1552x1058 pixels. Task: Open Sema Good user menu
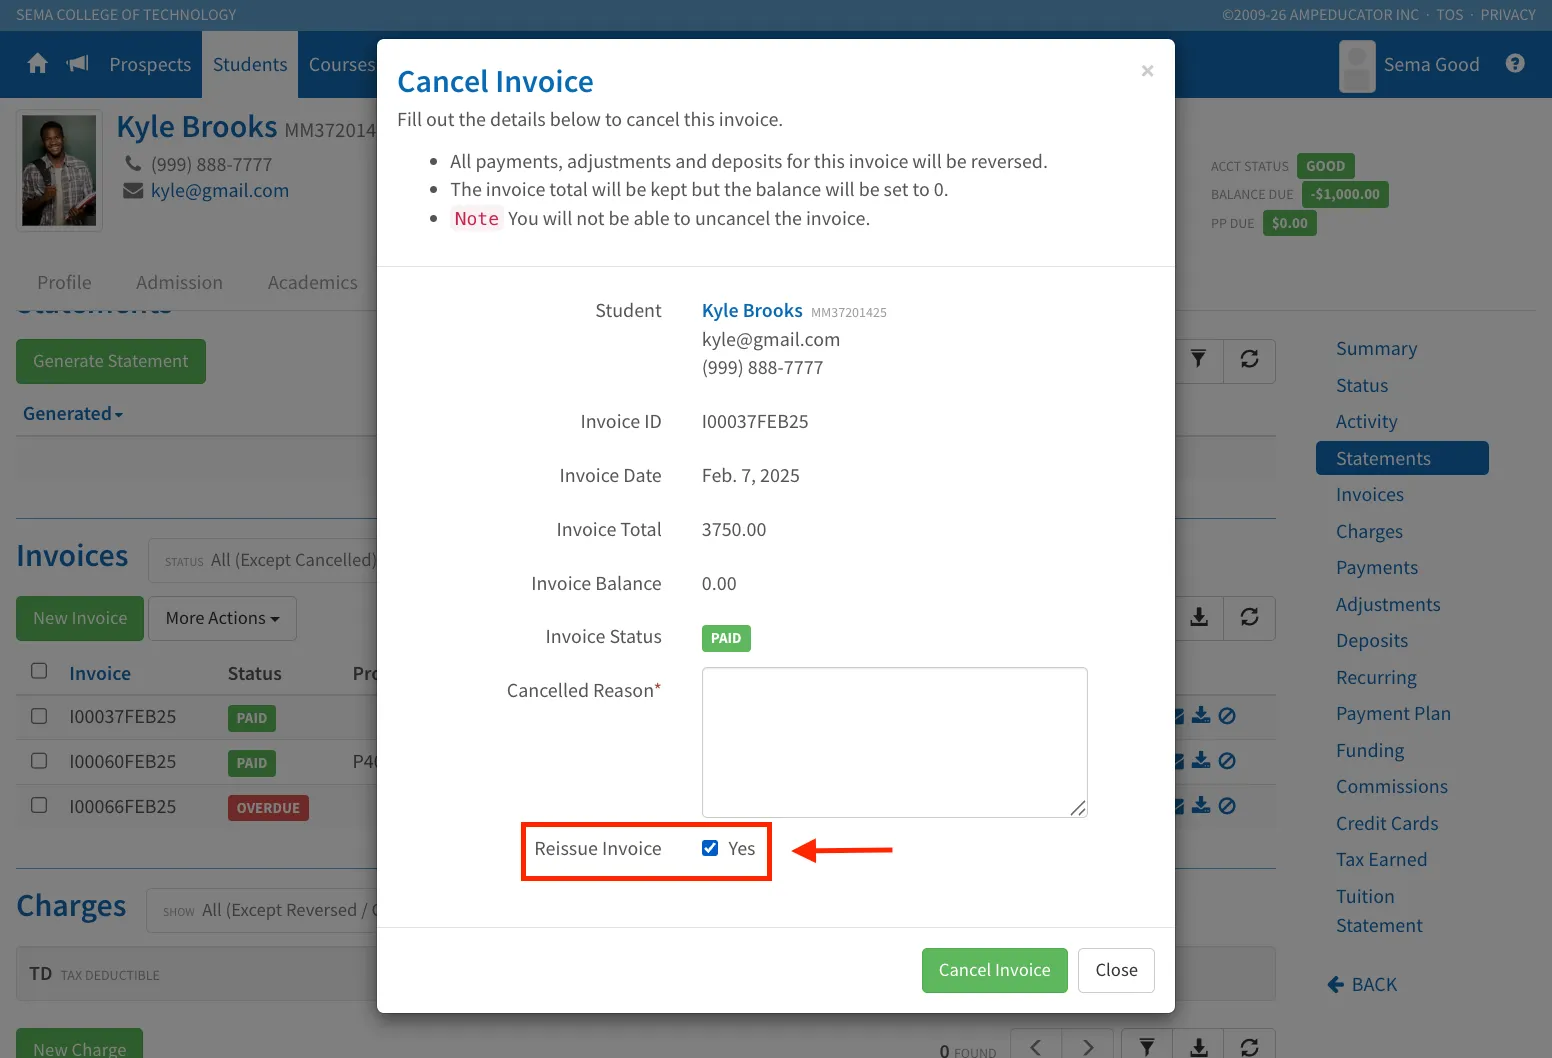[1410, 65]
